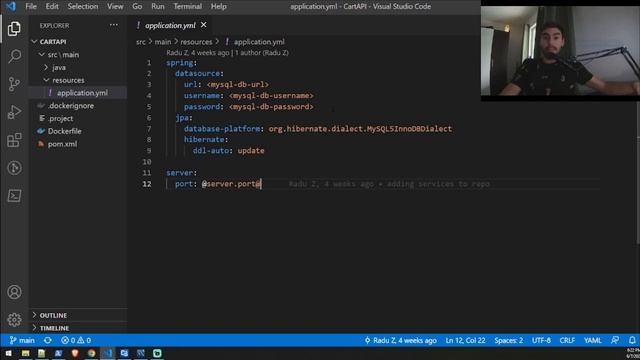Open the Git graph icon in the activity bar
The width and height of the screenshot is (640, 360).
point(14,168)
